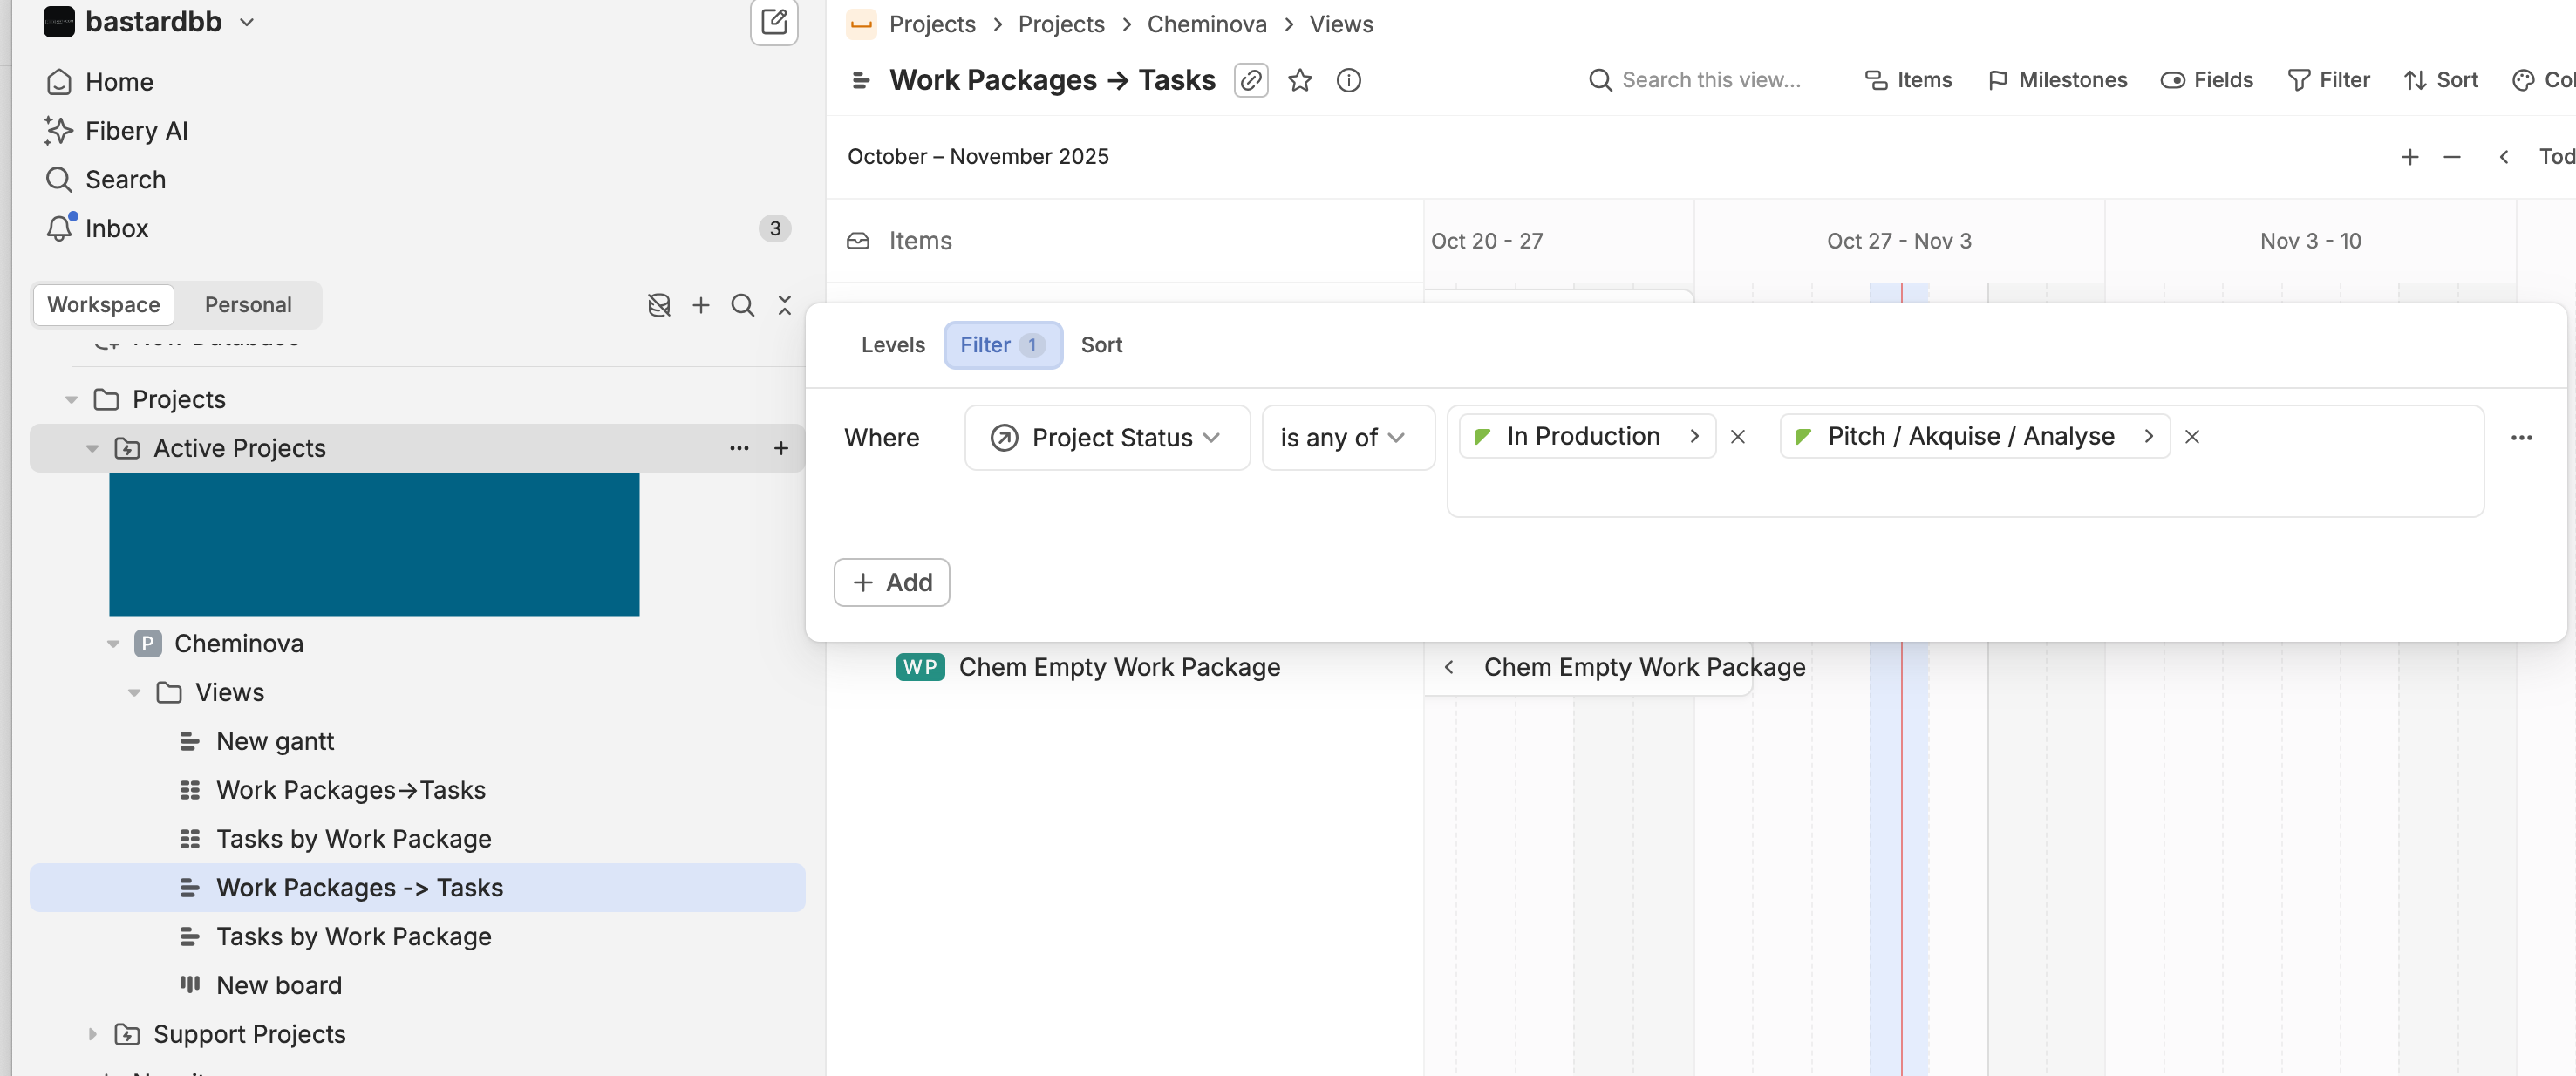Viewport: 2576px width, 1076px height.
Task: Click the Add filter button
Action: click(x=891, y=583)
